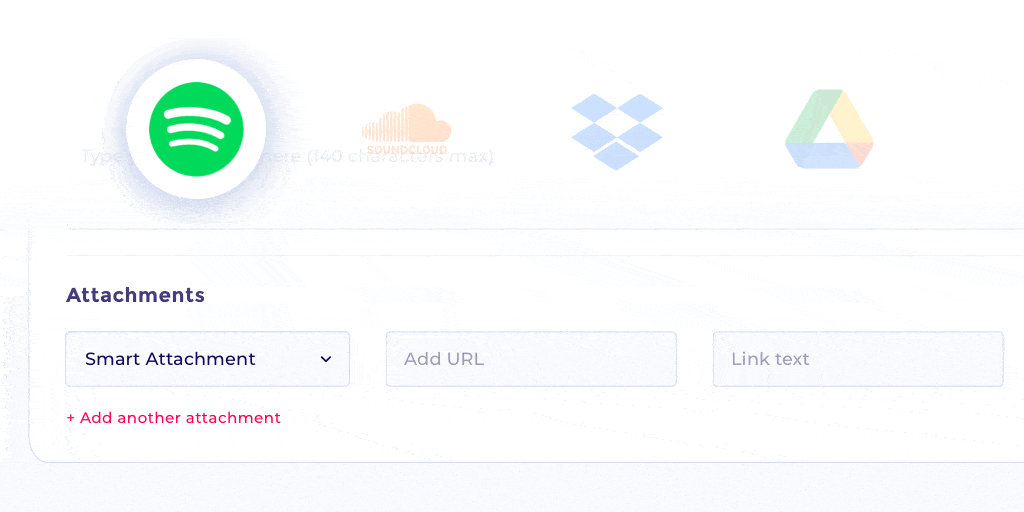This screenshot has height=512, width=1024.
Task: Focus the Link text input field
Action: tap(858, 359)
